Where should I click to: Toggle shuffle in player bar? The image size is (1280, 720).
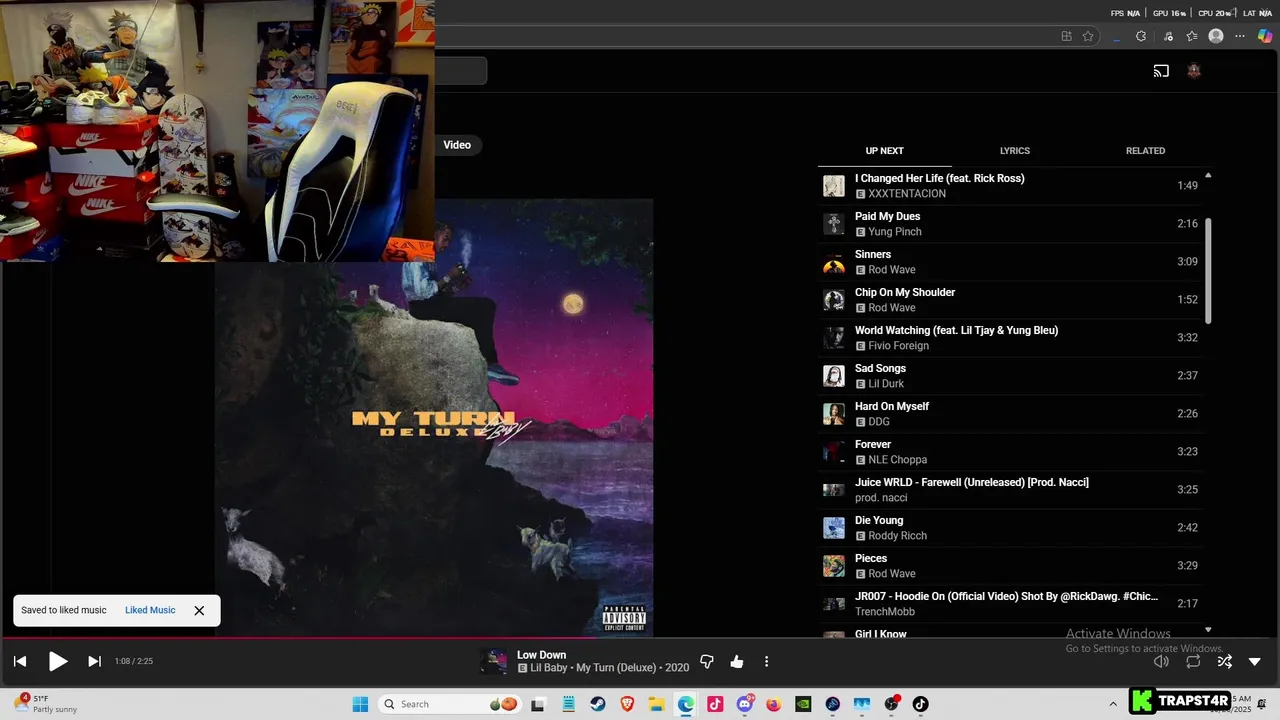[x=1224, y=661]
